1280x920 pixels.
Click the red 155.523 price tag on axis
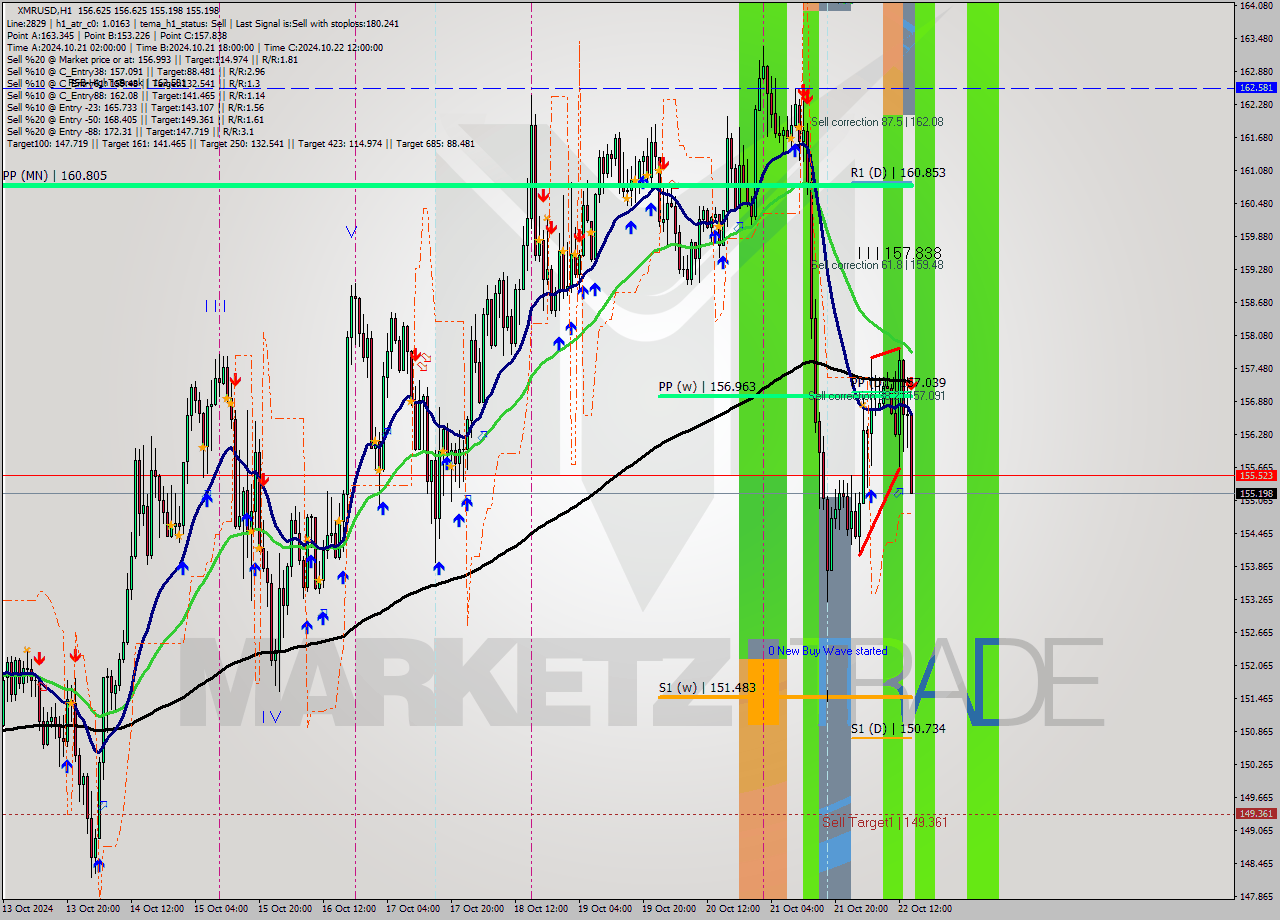pos(1256,476)
